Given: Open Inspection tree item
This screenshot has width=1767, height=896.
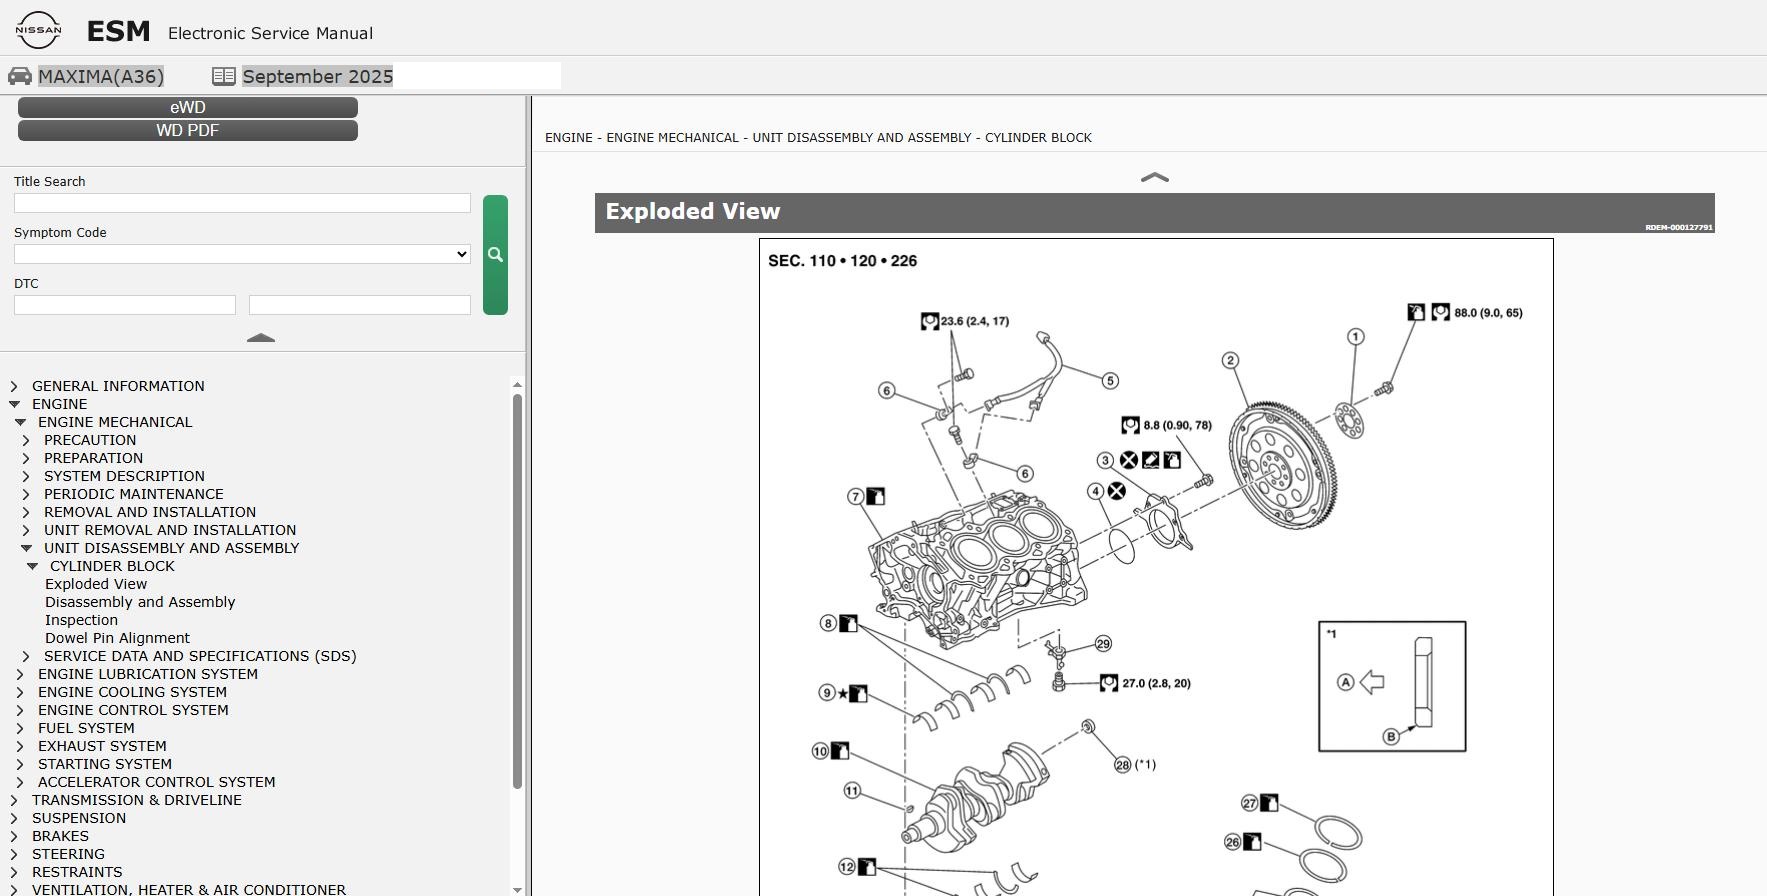Looking at the screenshot, I should pos(81,620).
